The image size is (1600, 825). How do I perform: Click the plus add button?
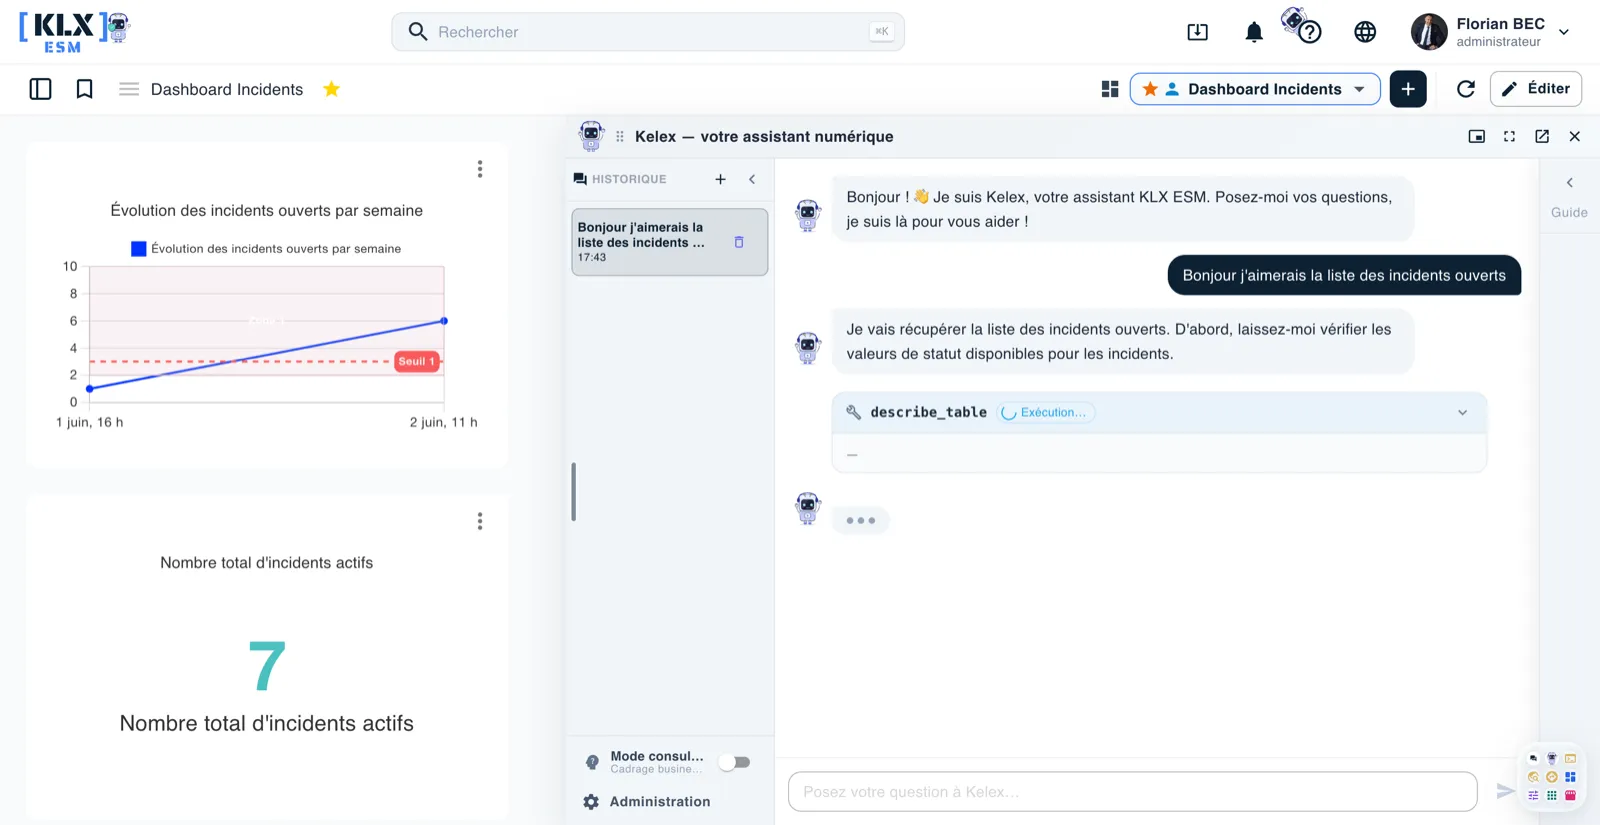click(1408, 89)
